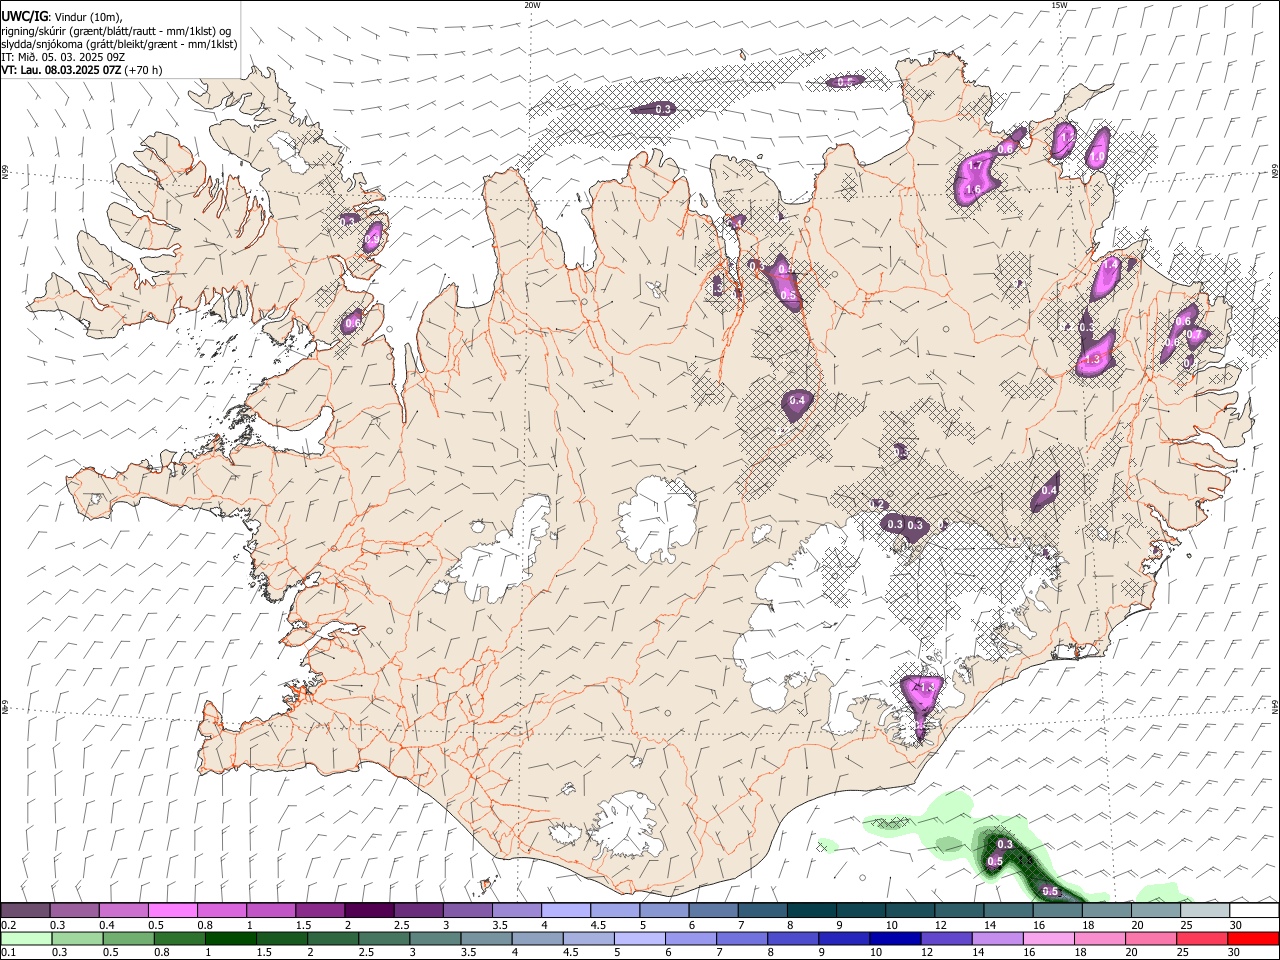This screenshot has height=960, width=1280.
Task: Click the '4.5' label under the lower scale
Action: pos(569,953)
